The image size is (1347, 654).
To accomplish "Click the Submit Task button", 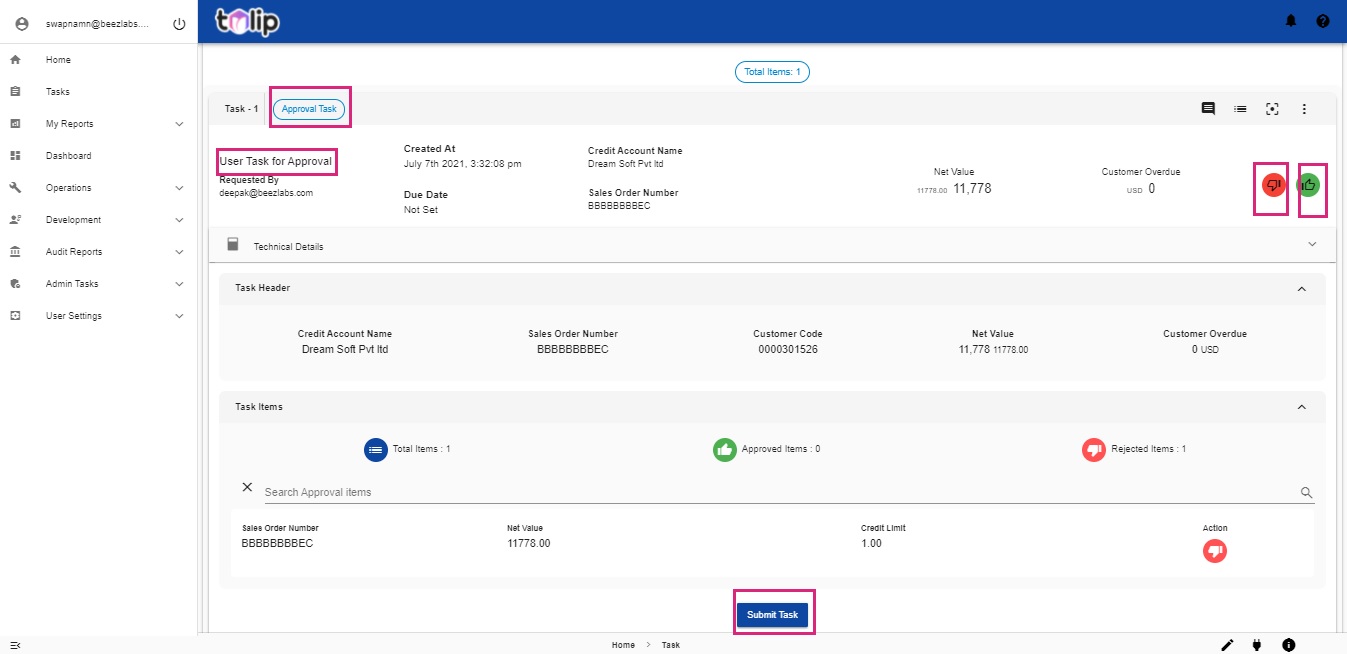I will (x=772, y=614).
